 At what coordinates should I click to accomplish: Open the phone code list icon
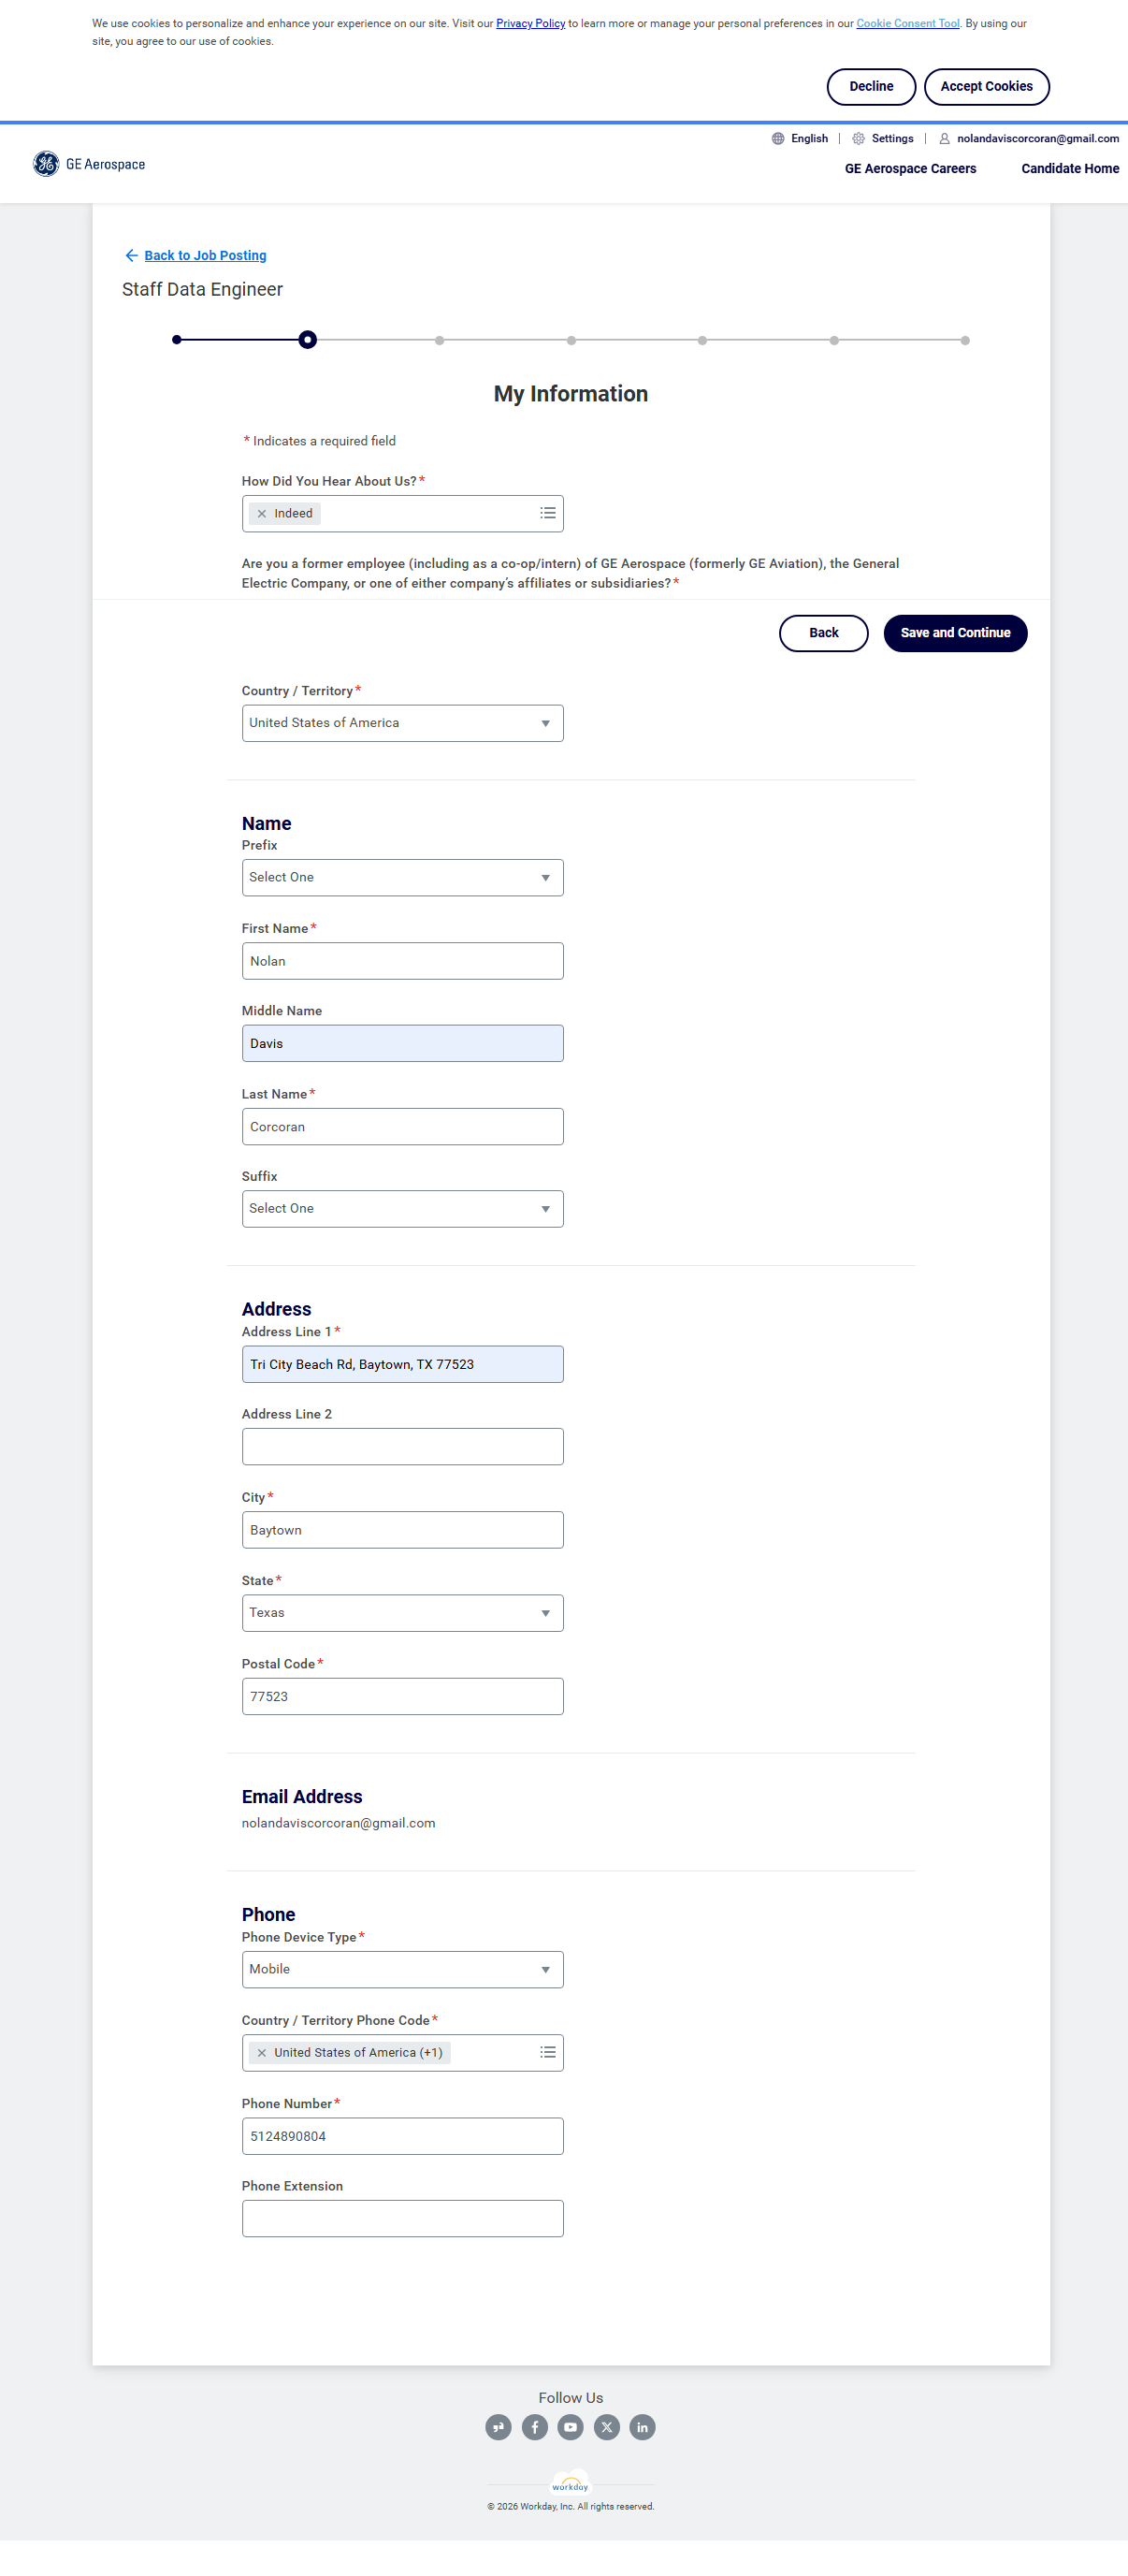pyautogui.click(x=548, y=2052)
